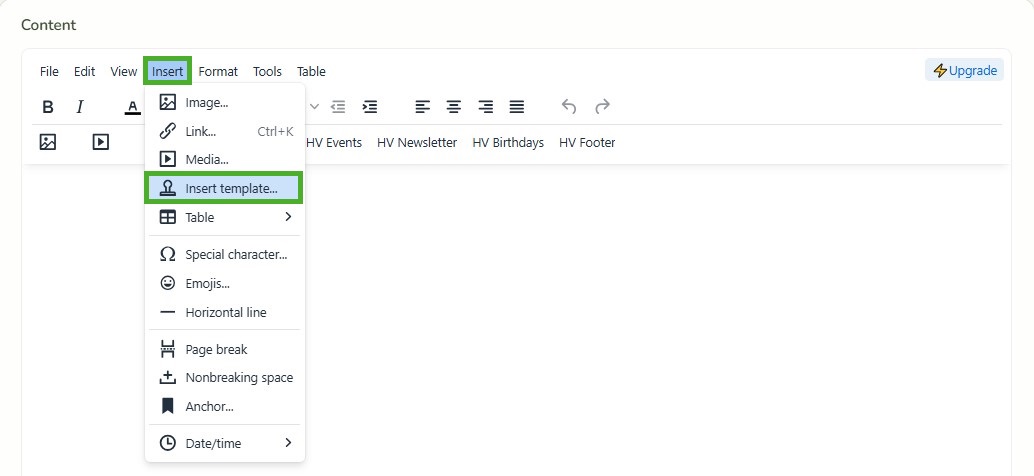Choose Media... from Insert menu

click(x=224, y=160)
